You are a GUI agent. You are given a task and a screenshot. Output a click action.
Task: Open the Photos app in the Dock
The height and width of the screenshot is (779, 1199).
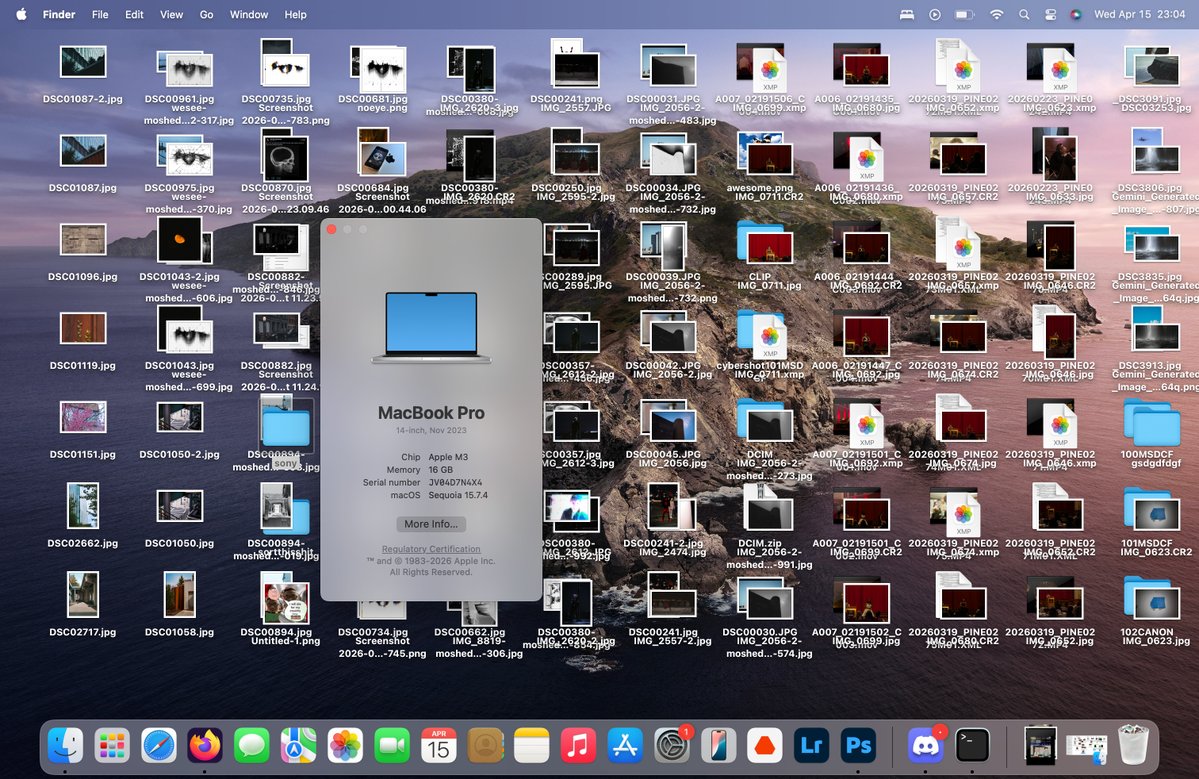pyautogui.click(x=345, y=745)
